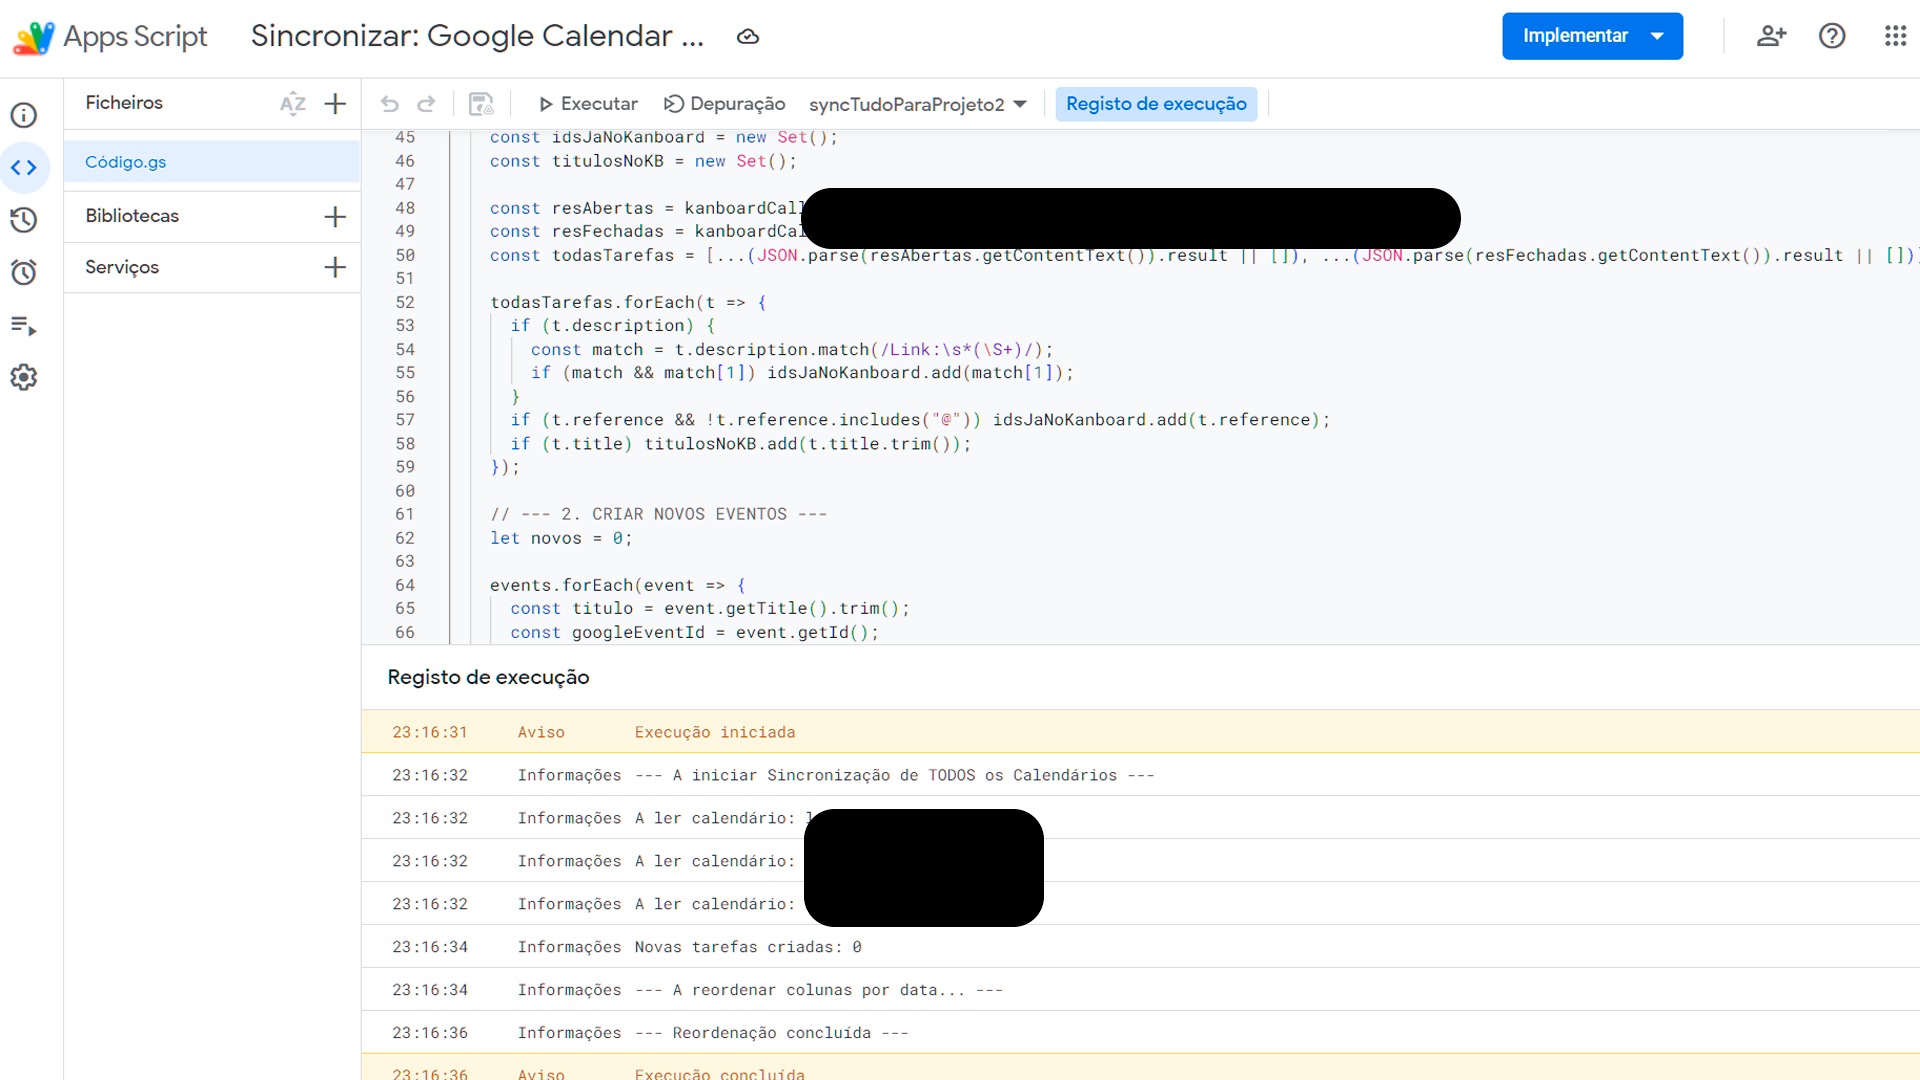The width and height of the screenshot is (1920, 1080).
Task: Click the save project icon
Action: point(481,104)
